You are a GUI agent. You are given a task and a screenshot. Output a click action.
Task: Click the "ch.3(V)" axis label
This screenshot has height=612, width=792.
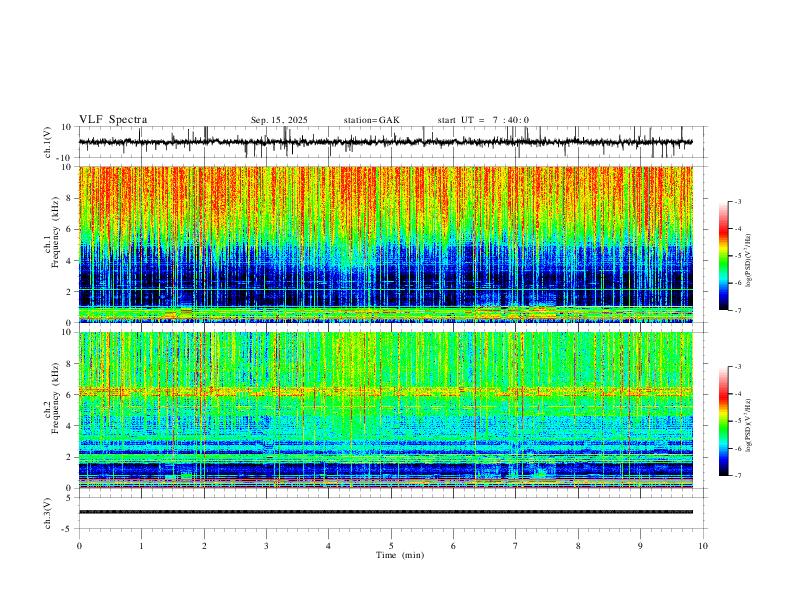(48, 513)
